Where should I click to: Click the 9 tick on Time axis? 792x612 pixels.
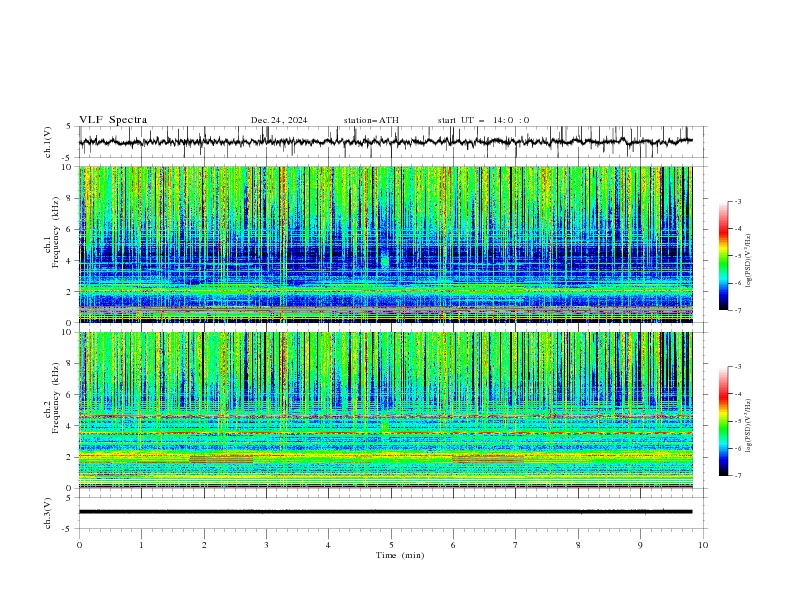coord(640,545)
